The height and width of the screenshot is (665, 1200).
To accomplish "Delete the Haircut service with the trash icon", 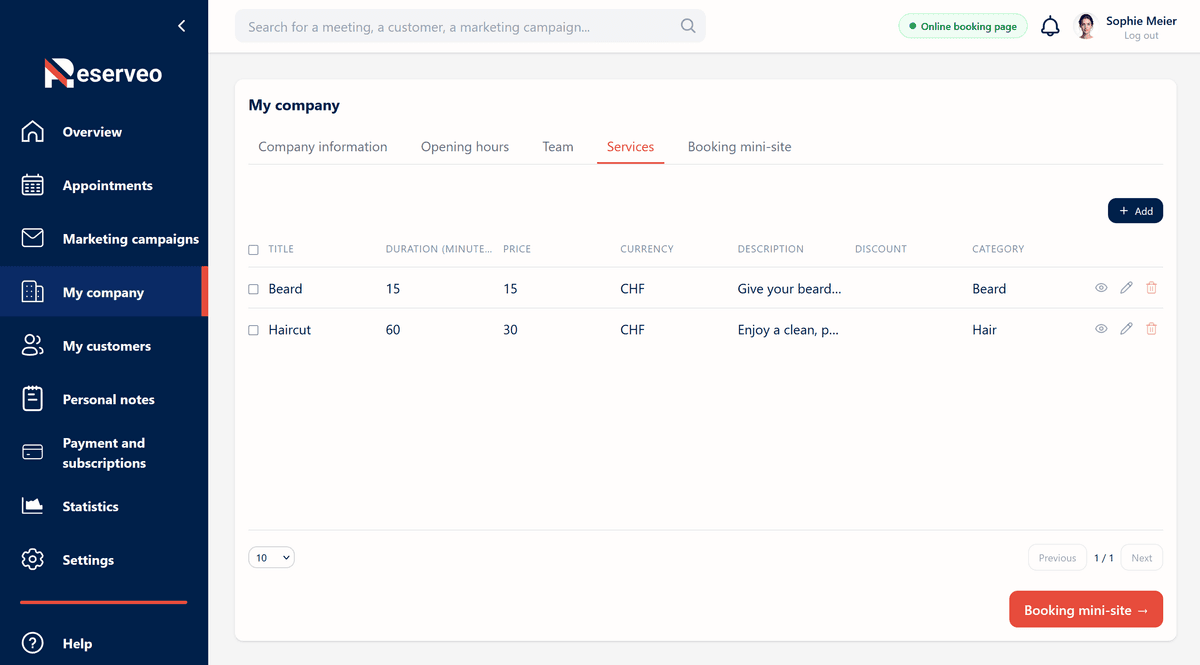I will 1151,329.
